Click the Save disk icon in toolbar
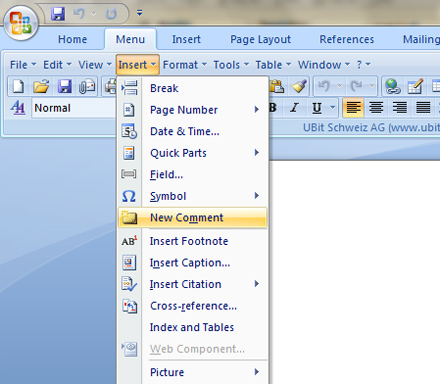The image size is (440, 384). click(65, 86)
